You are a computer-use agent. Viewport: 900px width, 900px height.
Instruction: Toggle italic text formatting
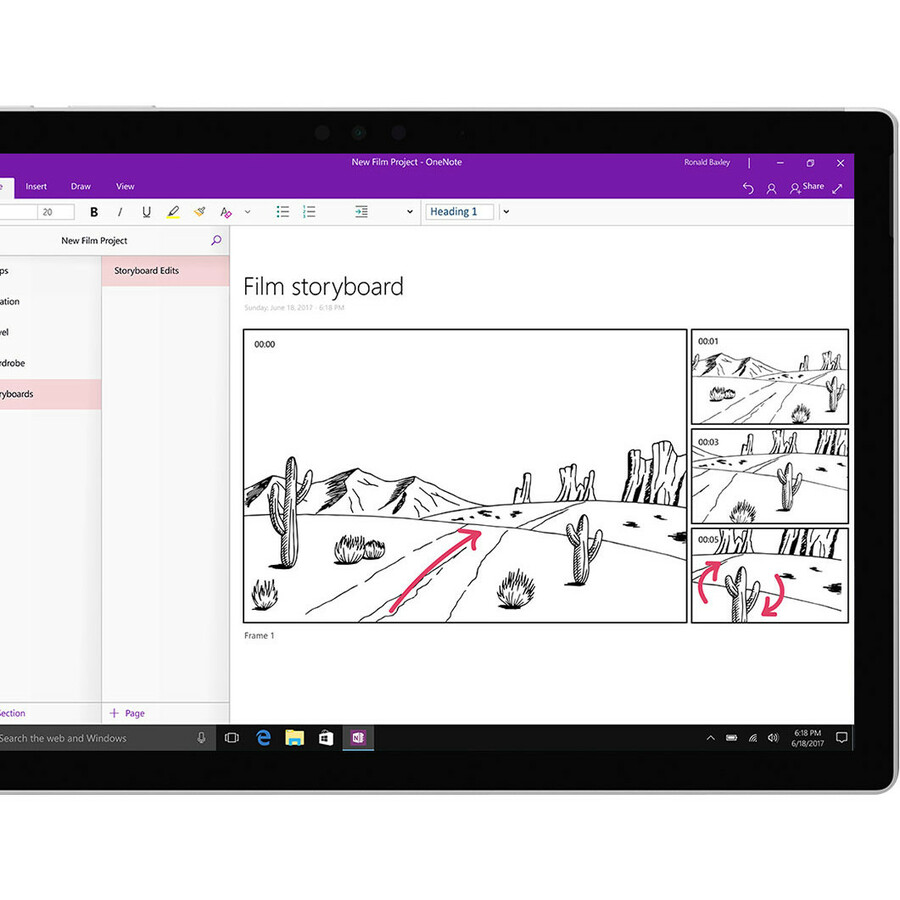(120, 212)
